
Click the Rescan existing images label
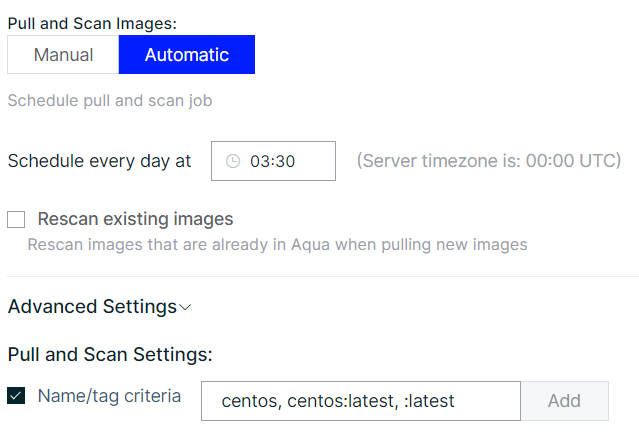(135, 219)
